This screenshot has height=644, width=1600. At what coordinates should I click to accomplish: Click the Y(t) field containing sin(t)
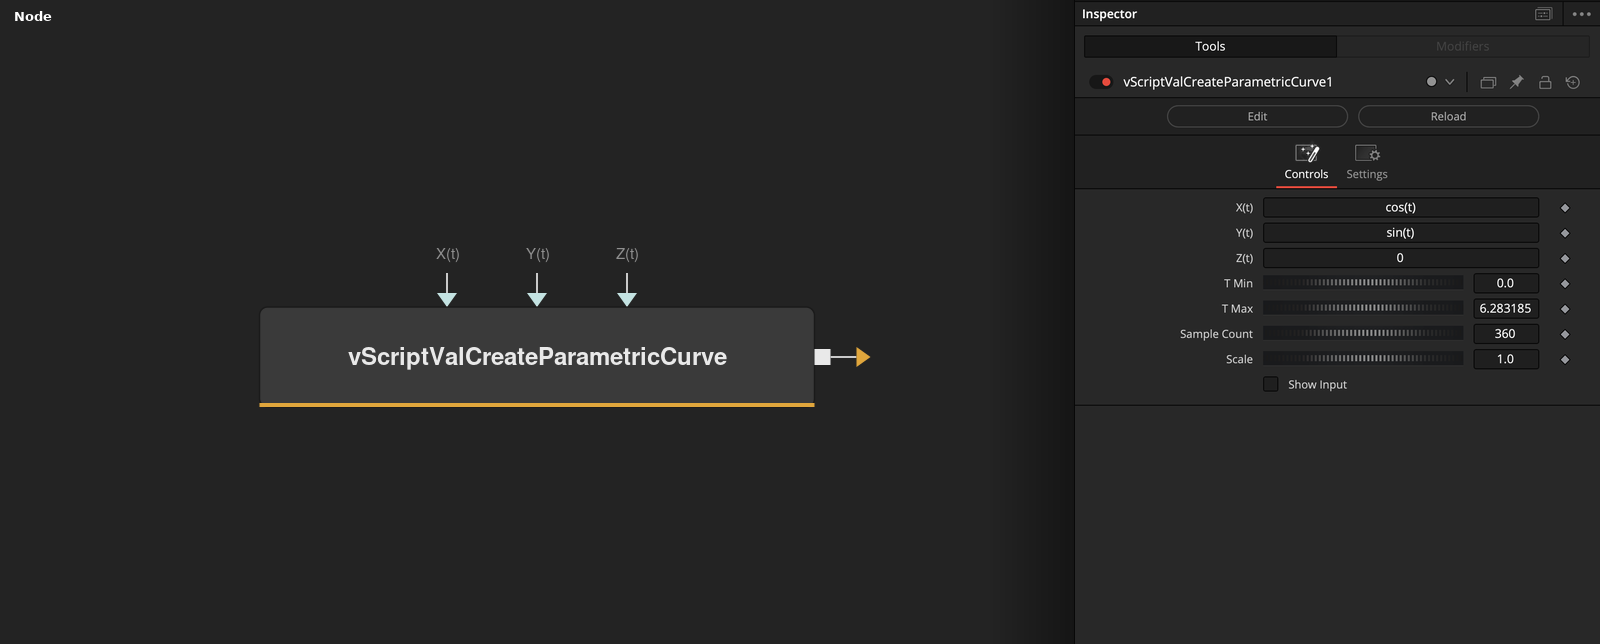(1400, 232)
